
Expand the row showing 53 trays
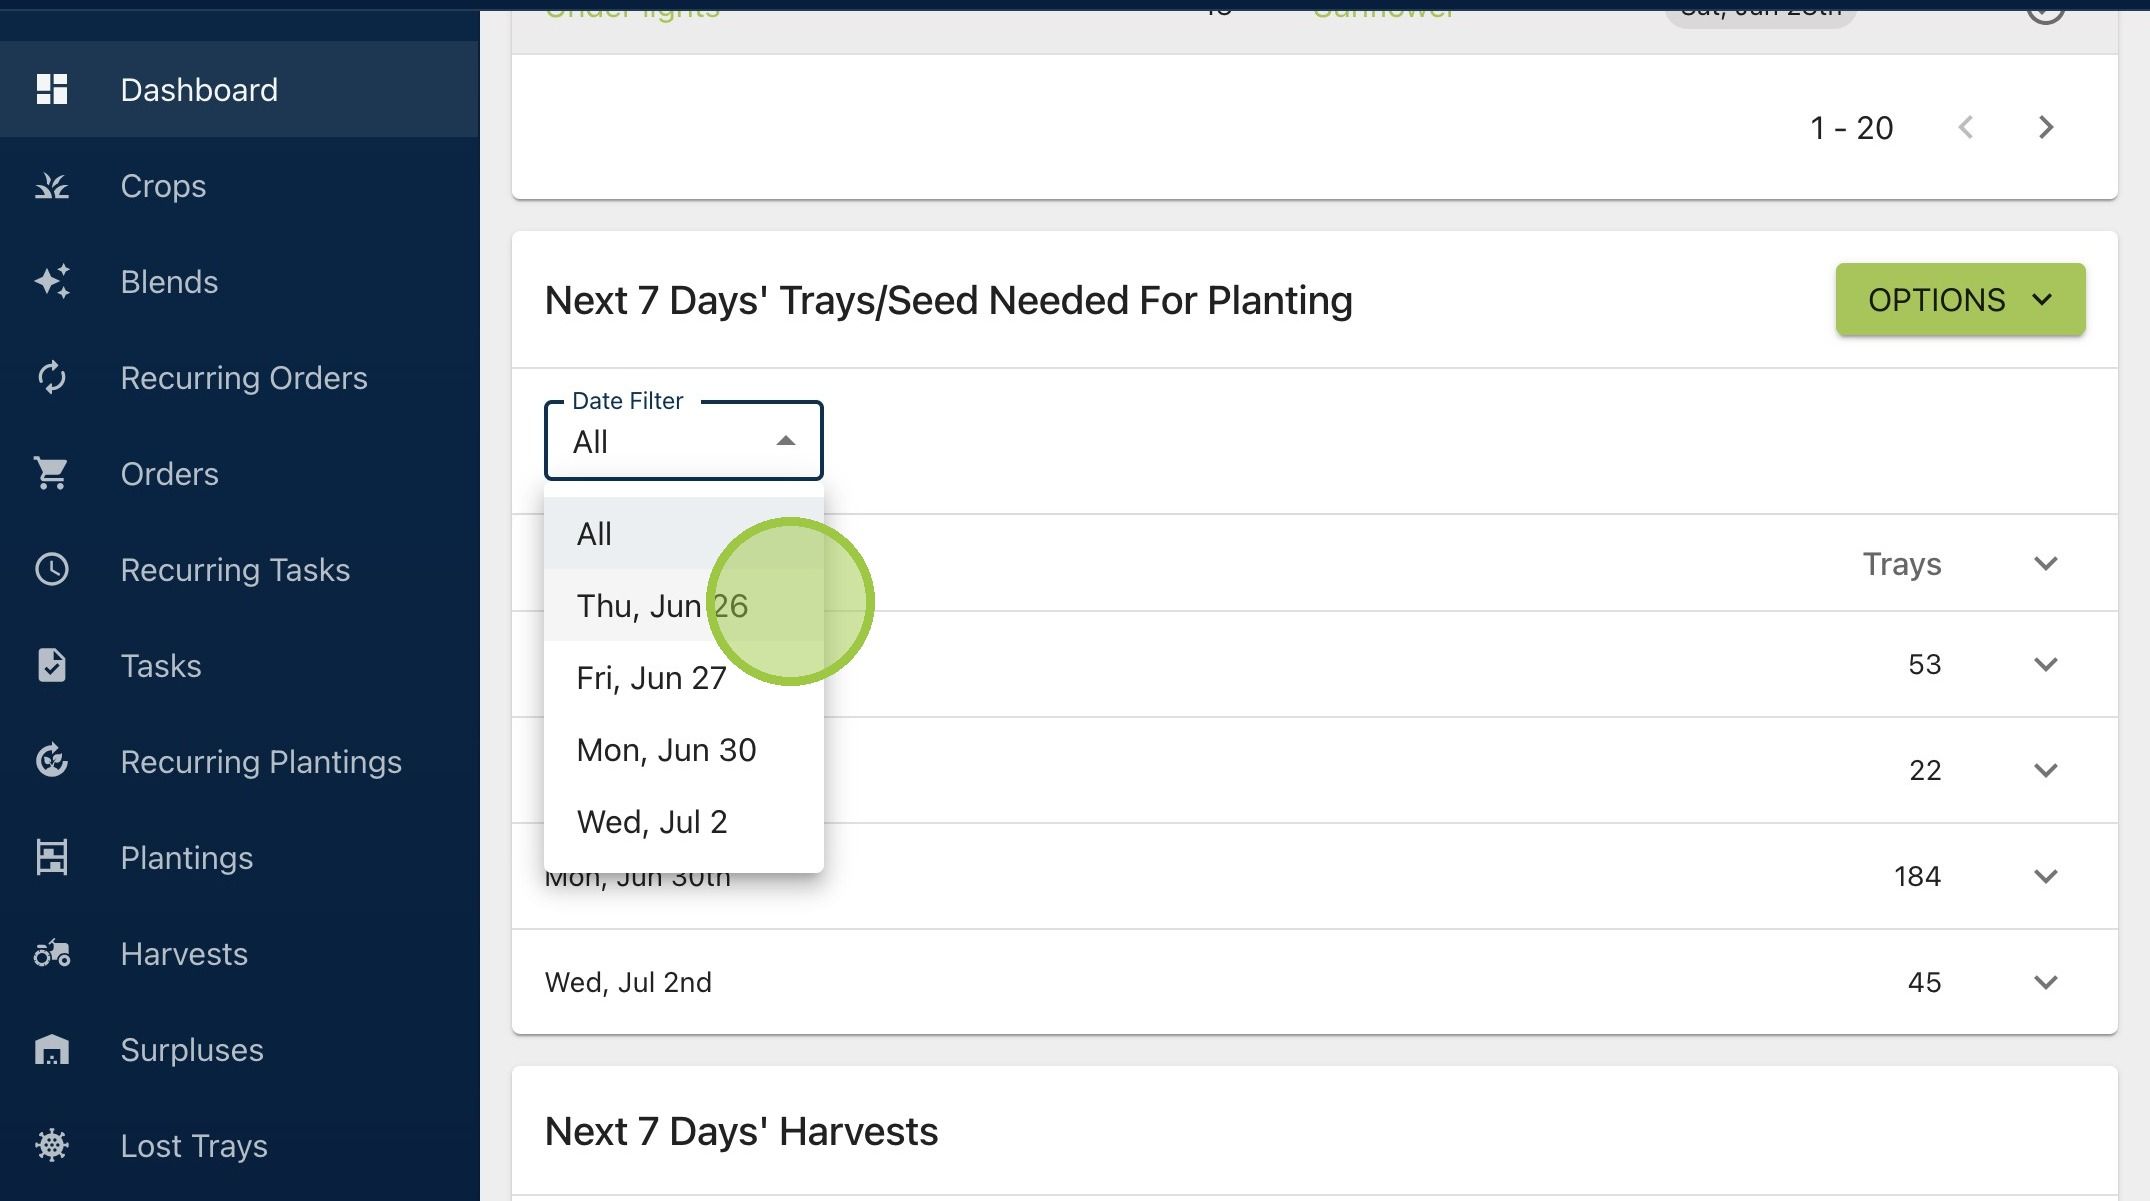(x=2046, y=664)
